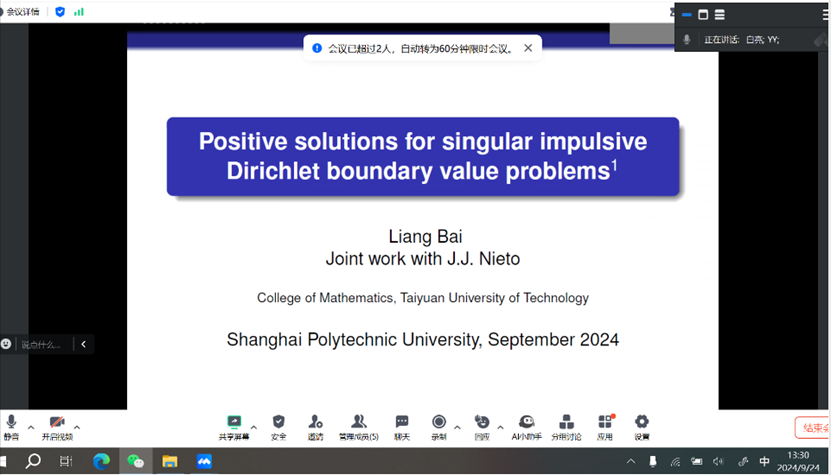The width and height of the screenshot is (831, 475).
Task: Open the Invite (邀请) panel
Action: click(x=315, y=424)
